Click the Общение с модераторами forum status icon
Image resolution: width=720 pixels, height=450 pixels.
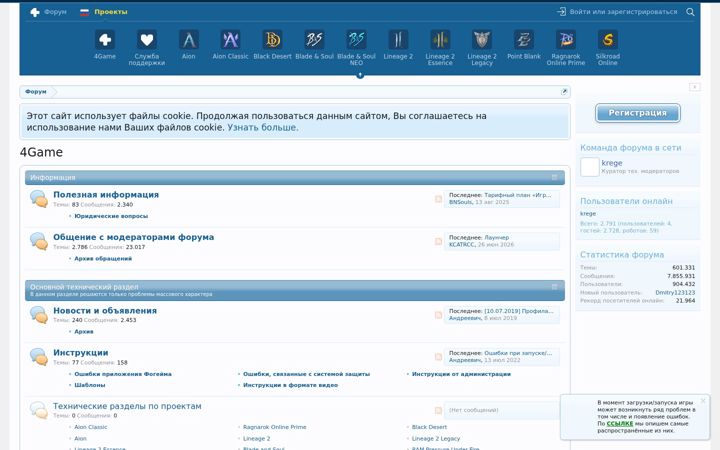pos(39,241)
